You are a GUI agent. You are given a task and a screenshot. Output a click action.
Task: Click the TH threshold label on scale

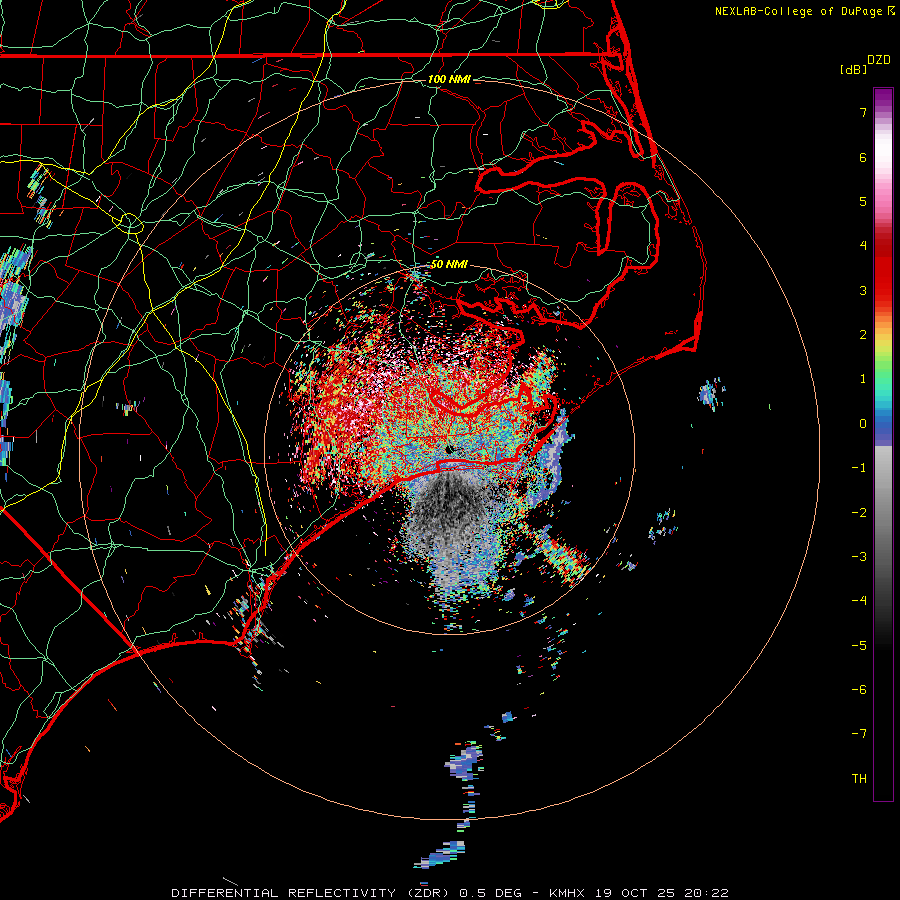click(859, 779)
